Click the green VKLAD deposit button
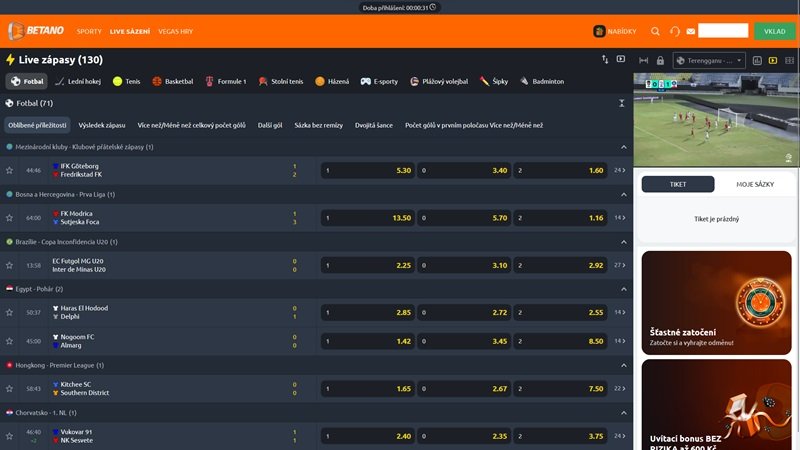 click(x=774, y=31)
